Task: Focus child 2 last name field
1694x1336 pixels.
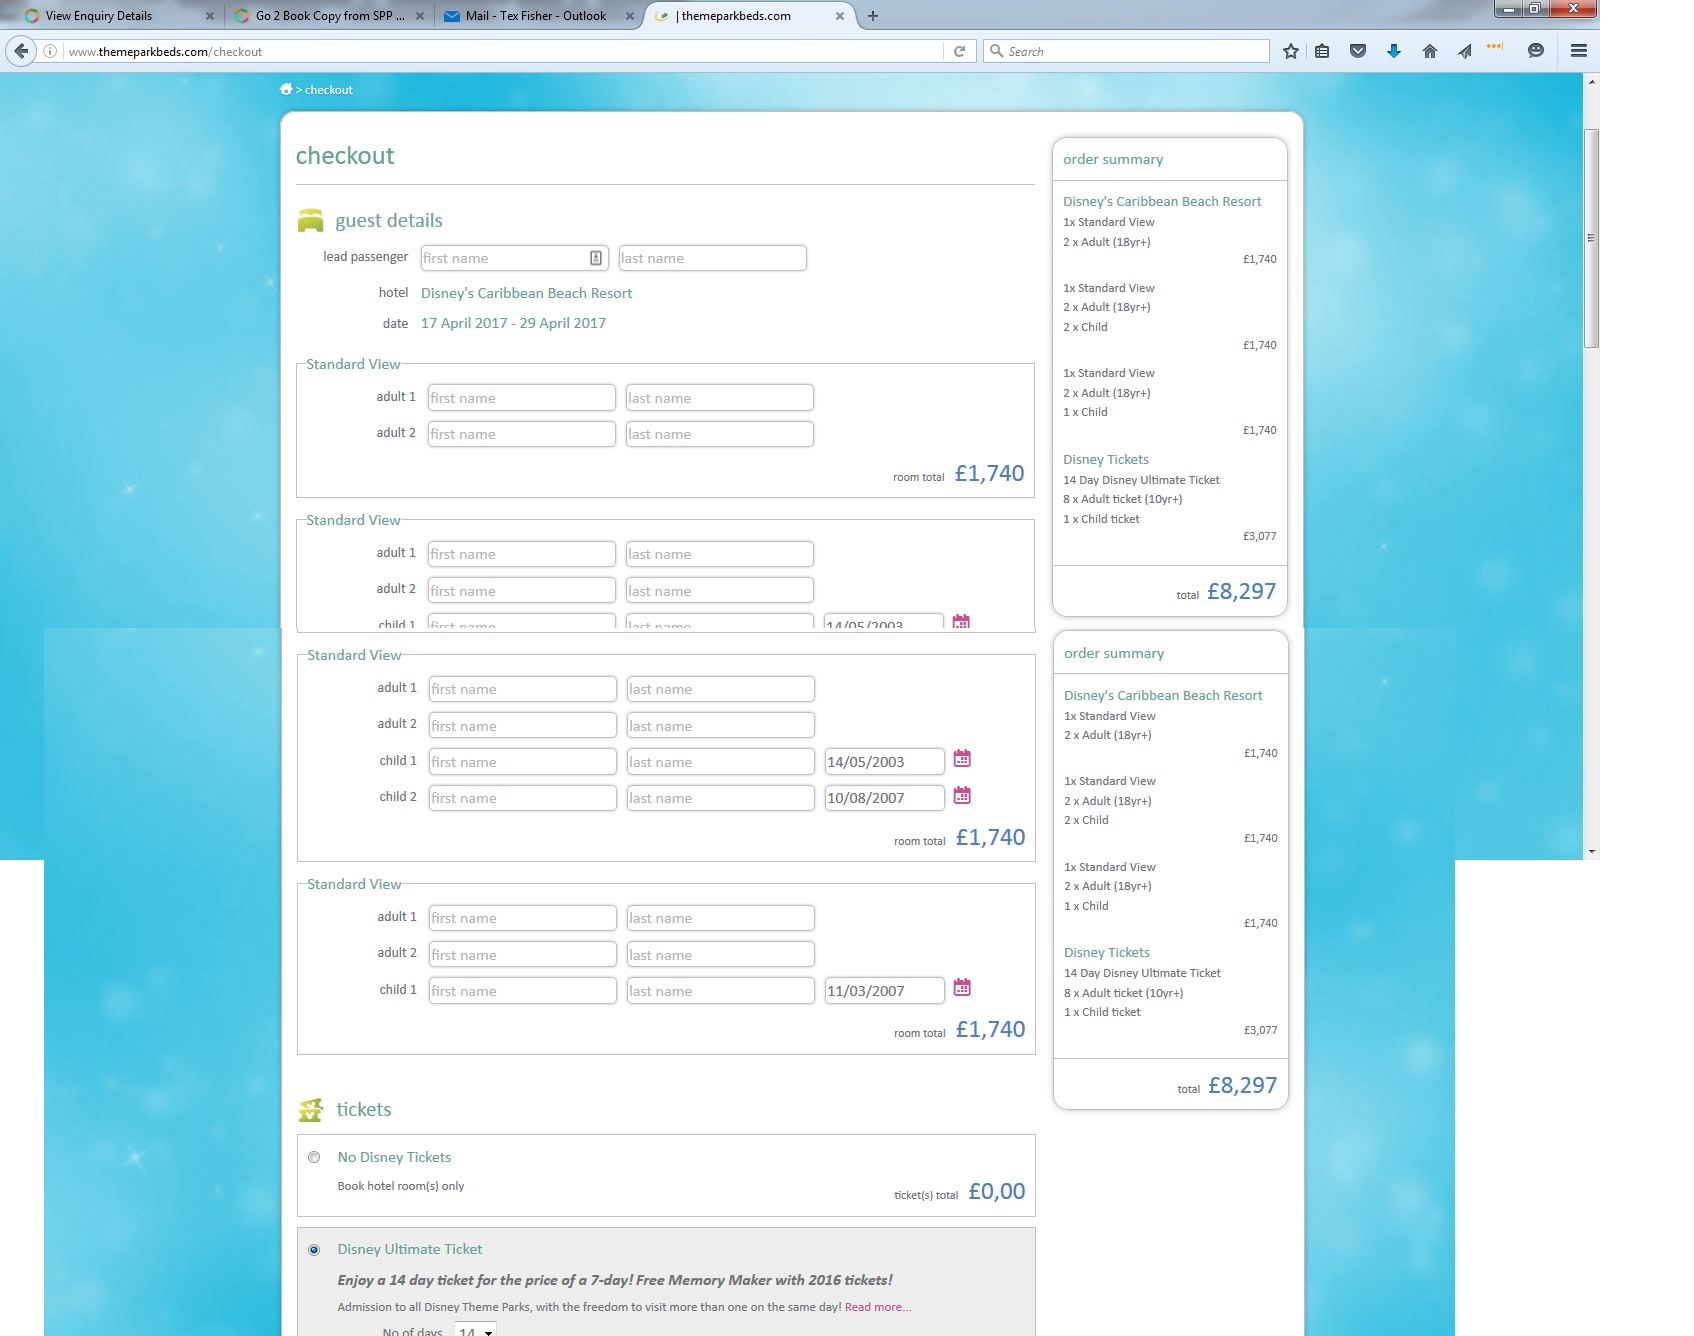Action: tap(720, 798)
